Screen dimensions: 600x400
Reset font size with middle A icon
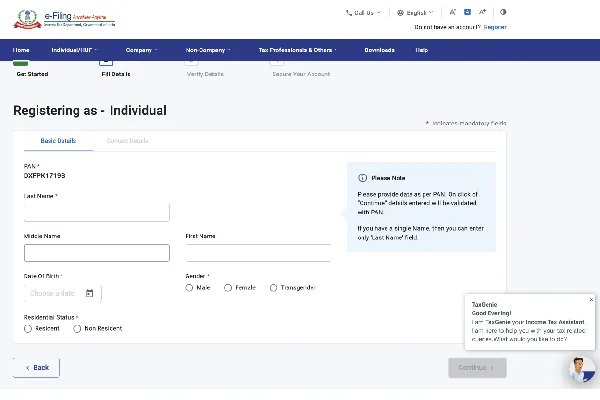click(468, 13)
